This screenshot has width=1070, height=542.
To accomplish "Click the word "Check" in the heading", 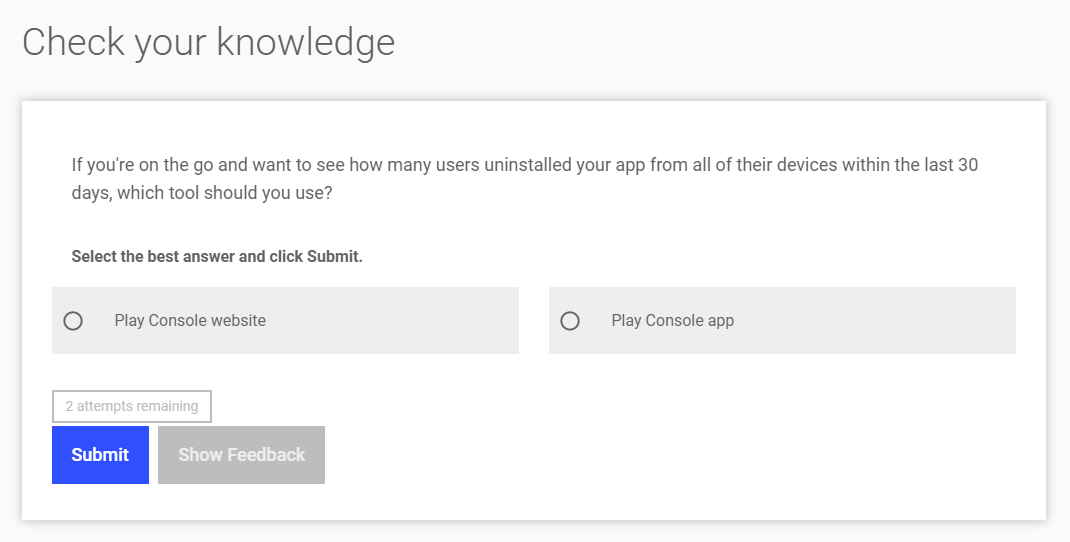I will coord(74,42).
